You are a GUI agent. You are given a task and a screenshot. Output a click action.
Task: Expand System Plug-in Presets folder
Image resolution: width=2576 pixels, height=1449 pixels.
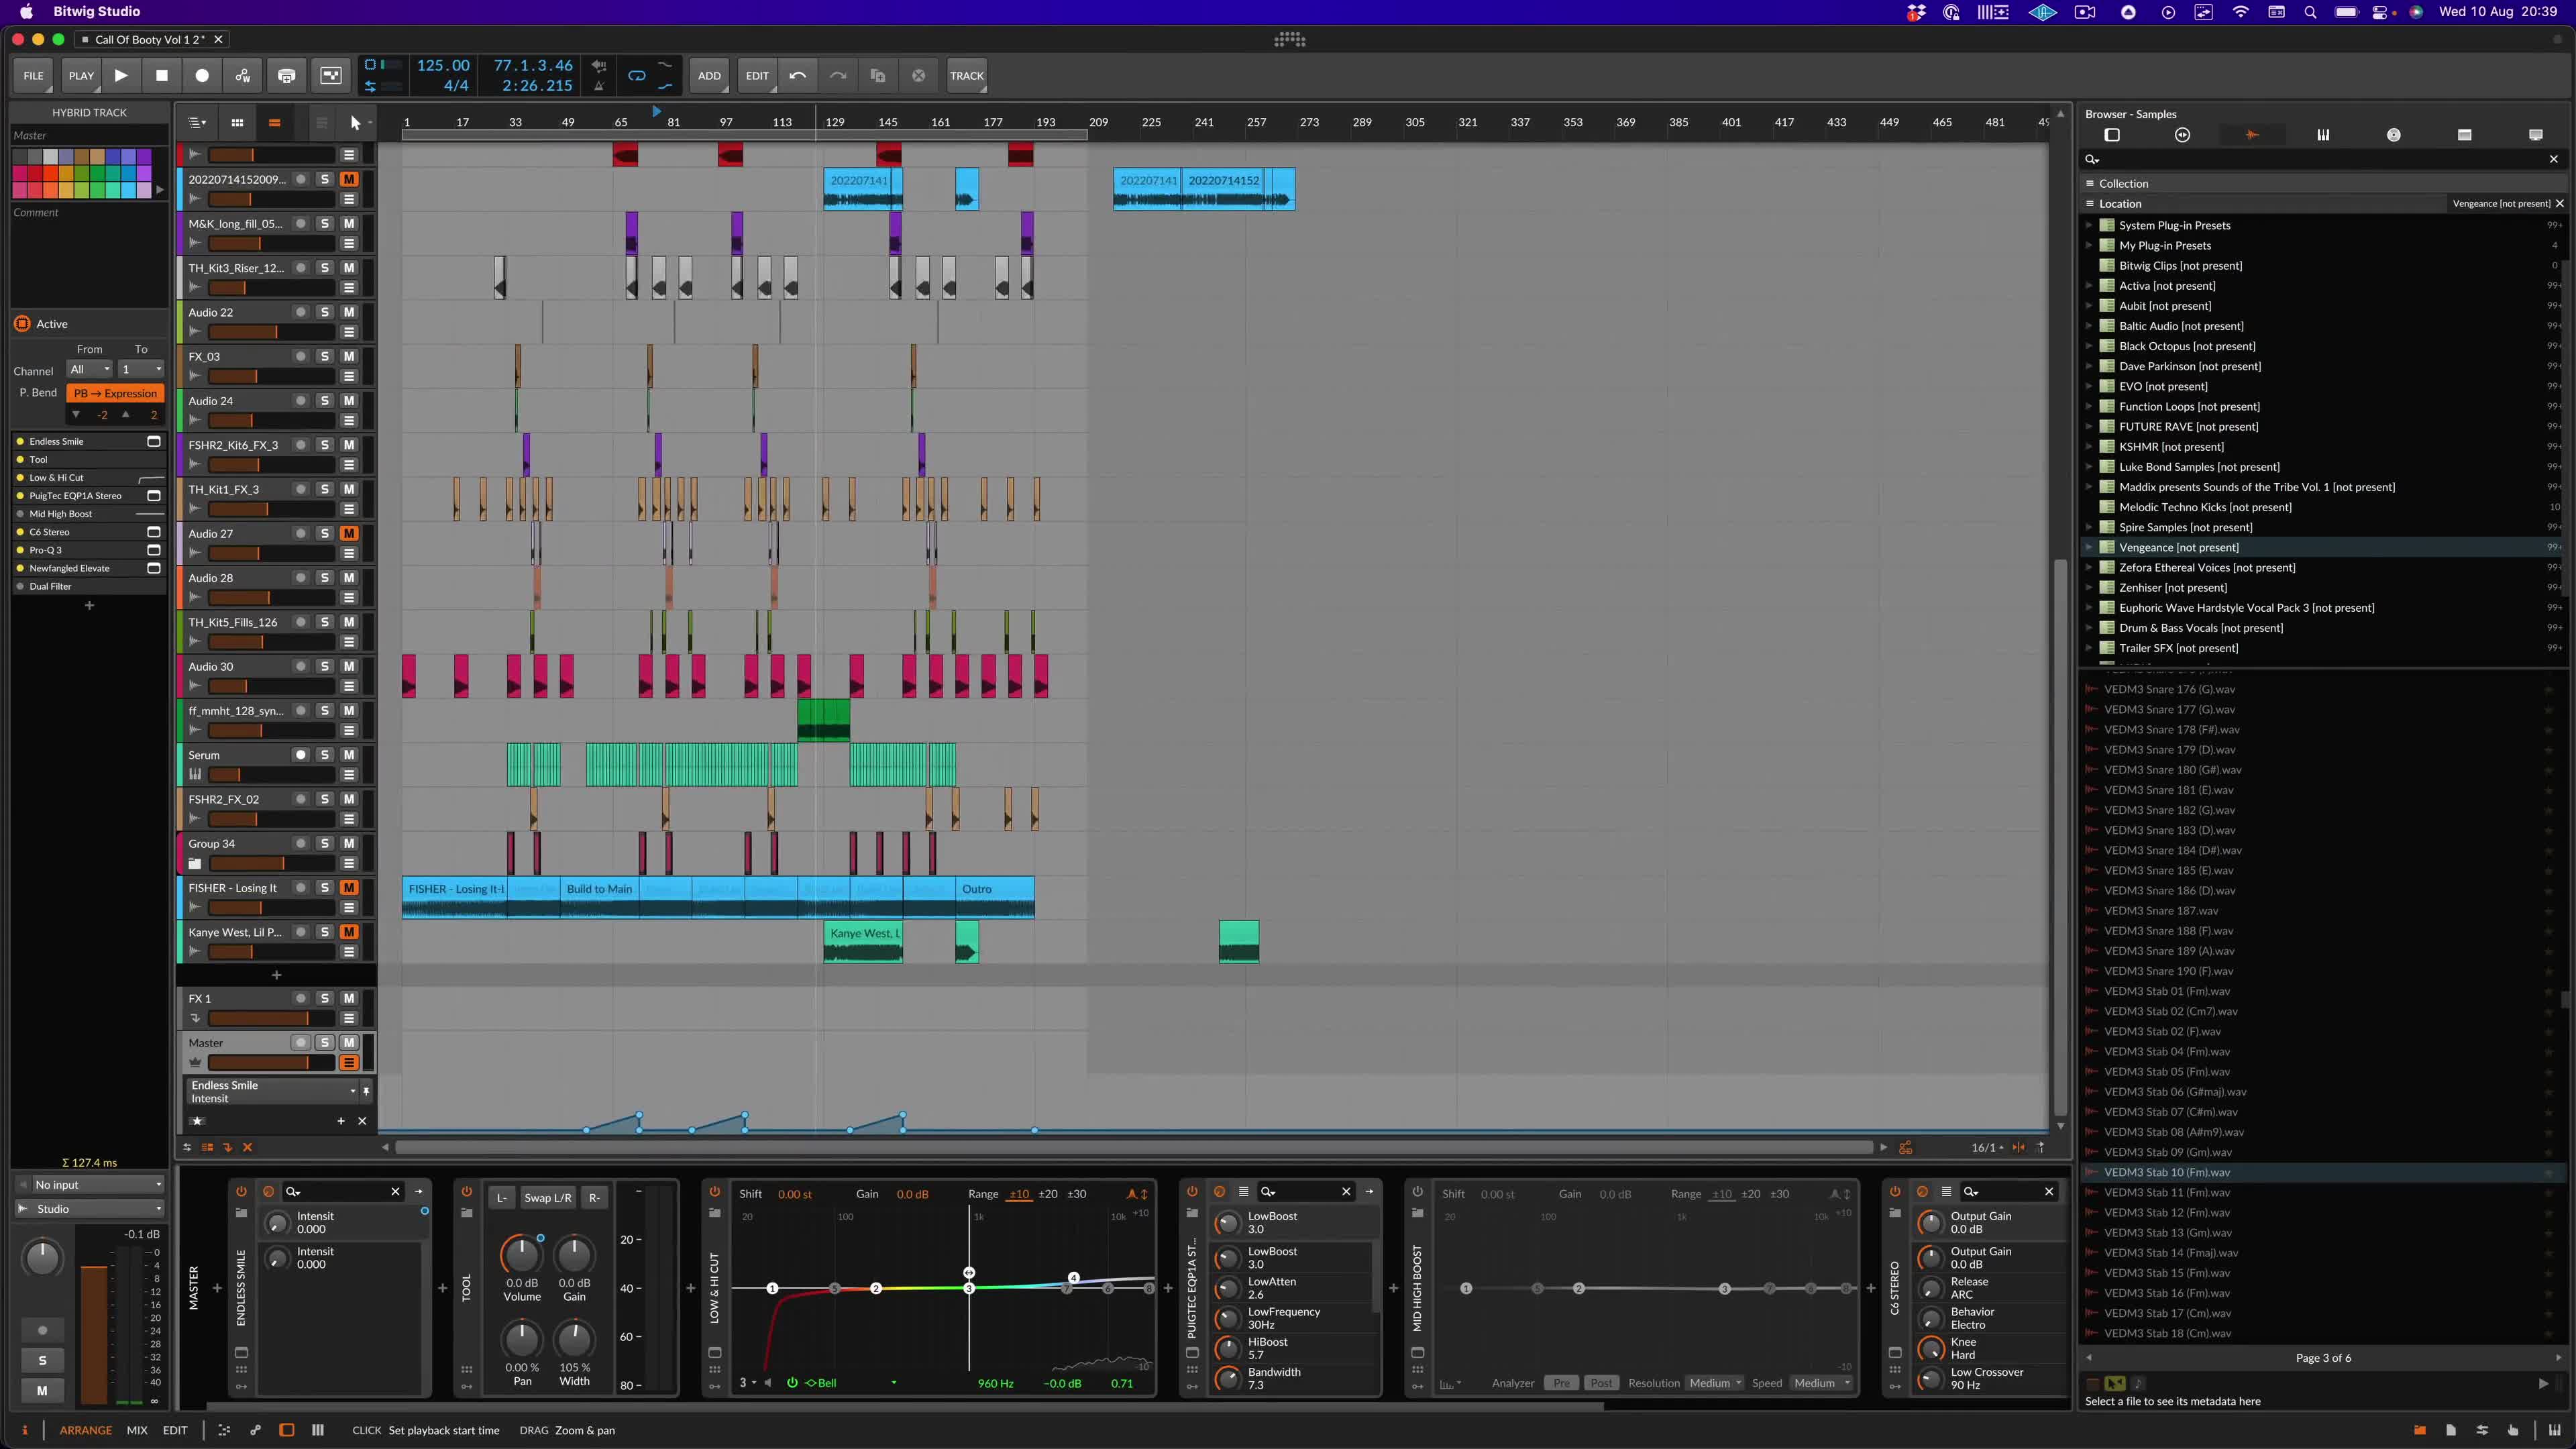point(2088,225)
